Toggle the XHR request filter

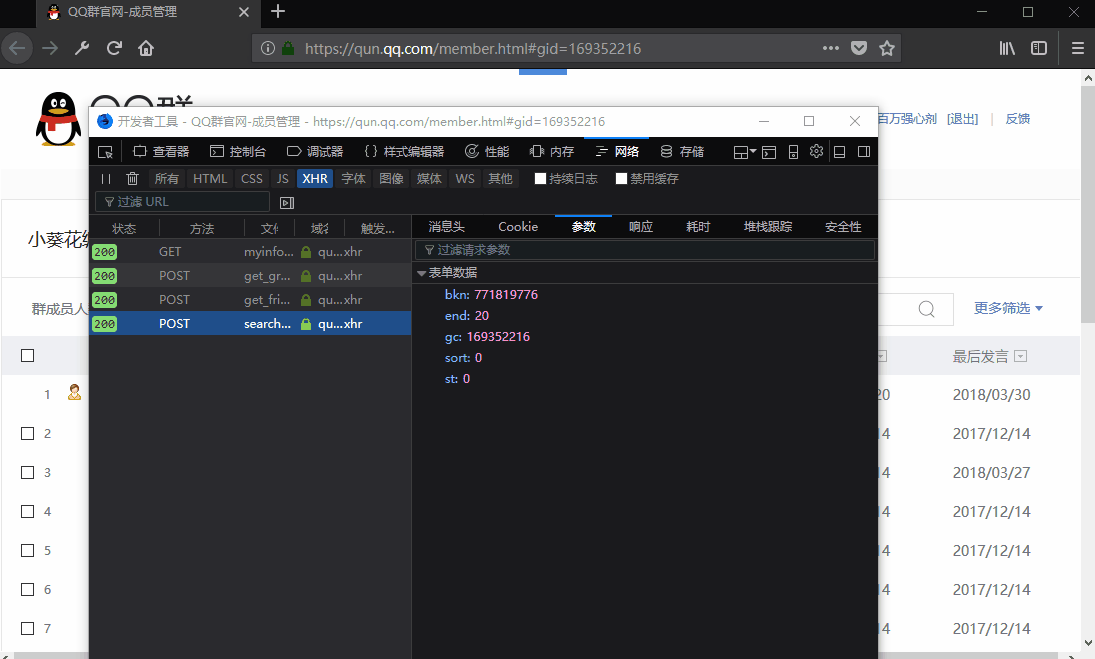pos(315,179)
